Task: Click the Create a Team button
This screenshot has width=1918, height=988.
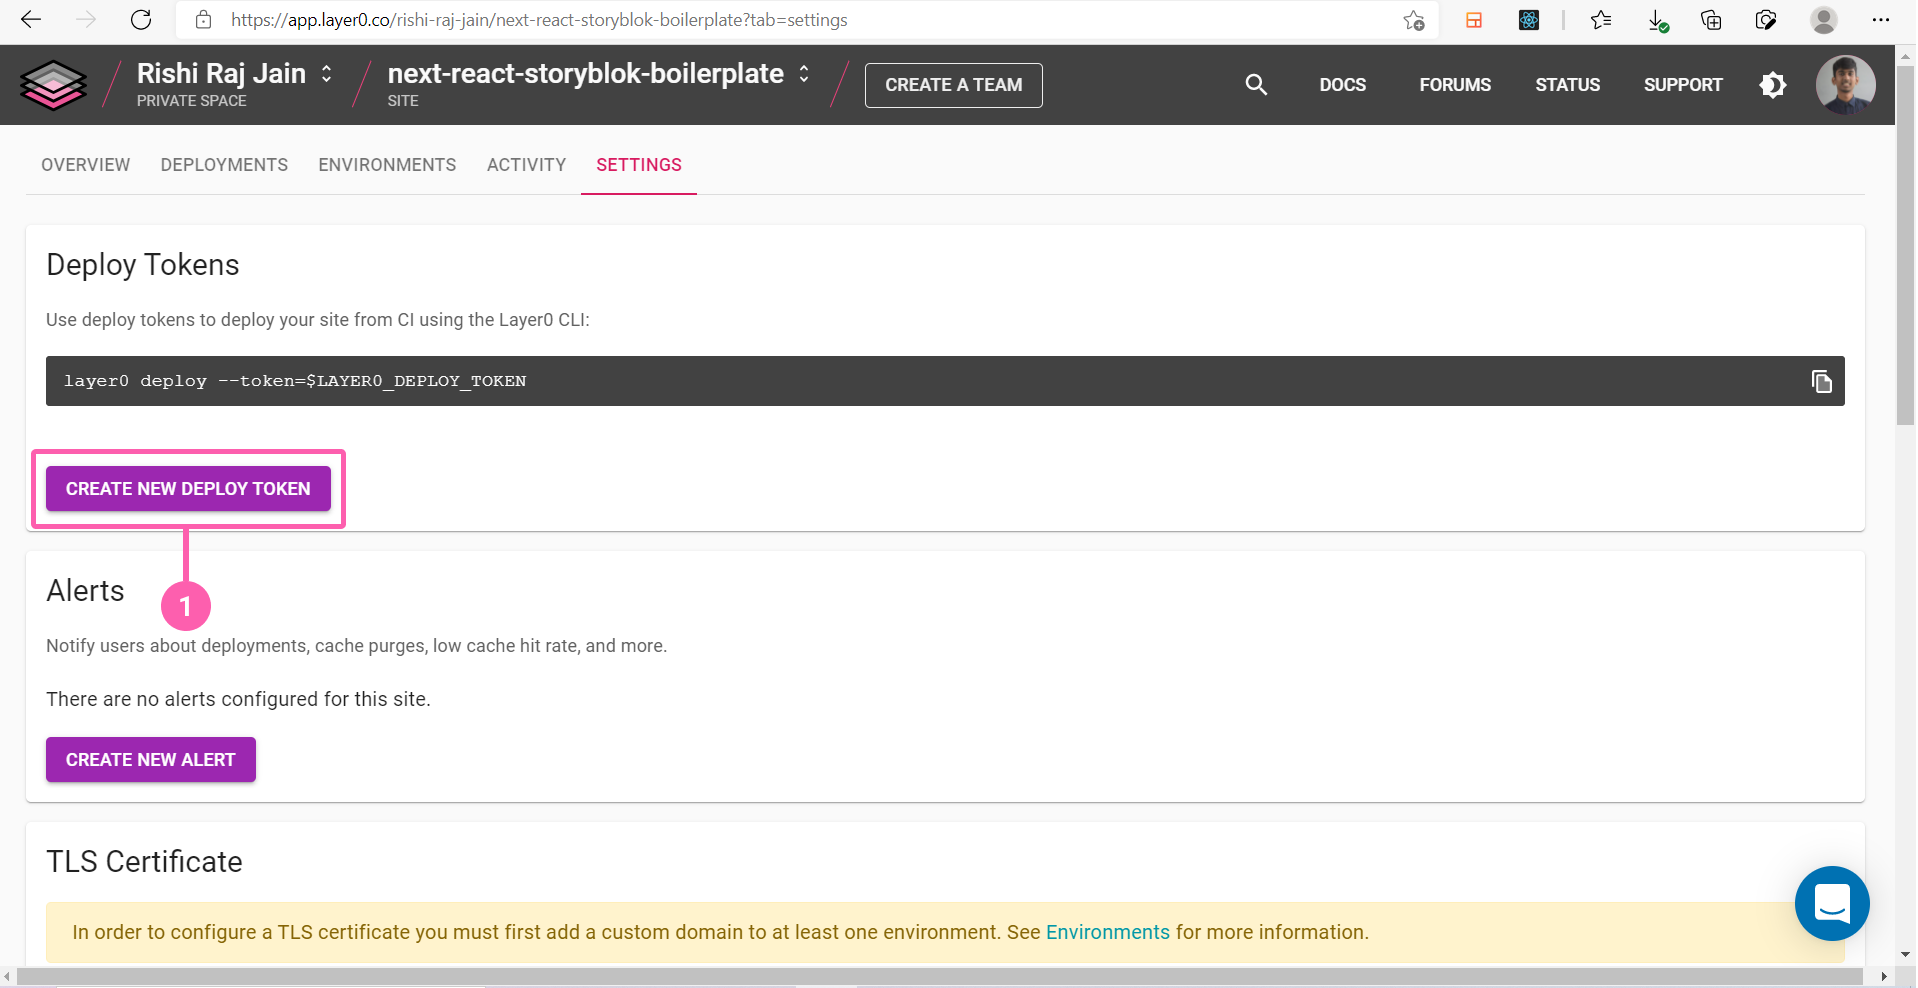Action: [x=953, y=85]
